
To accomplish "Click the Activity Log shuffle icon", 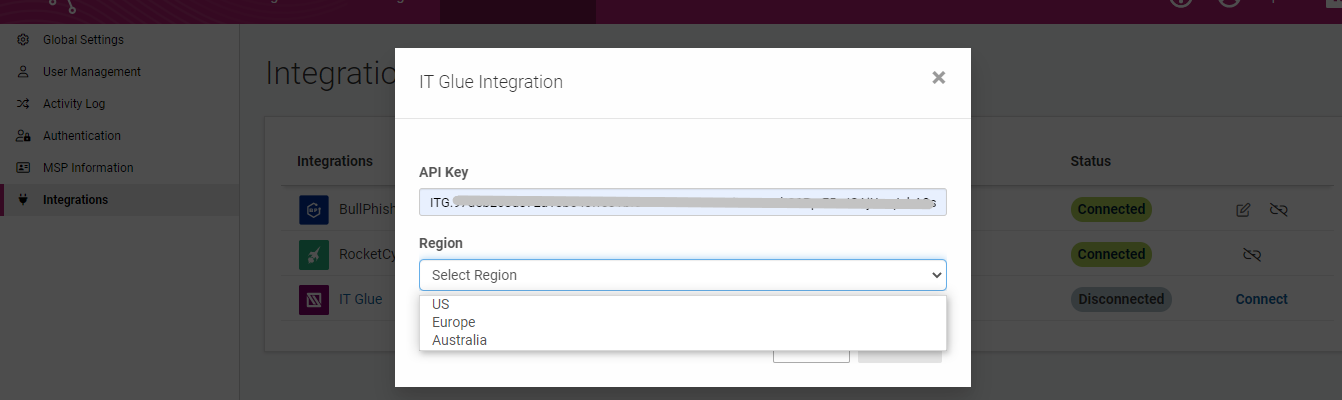I will 23,104.
